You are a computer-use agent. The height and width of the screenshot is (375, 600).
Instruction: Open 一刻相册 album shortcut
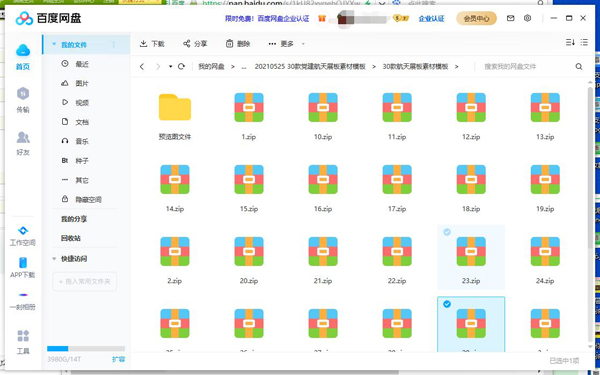pos(23,302)
